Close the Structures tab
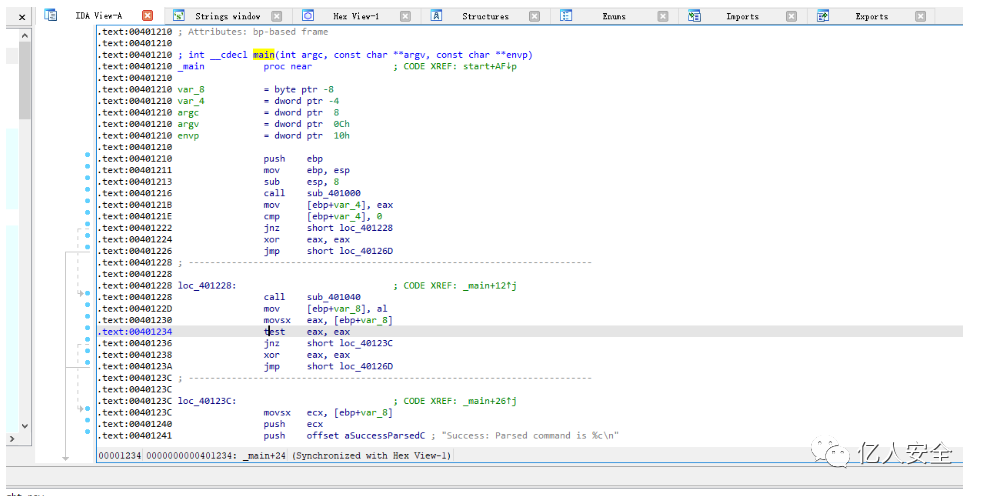 534,16
